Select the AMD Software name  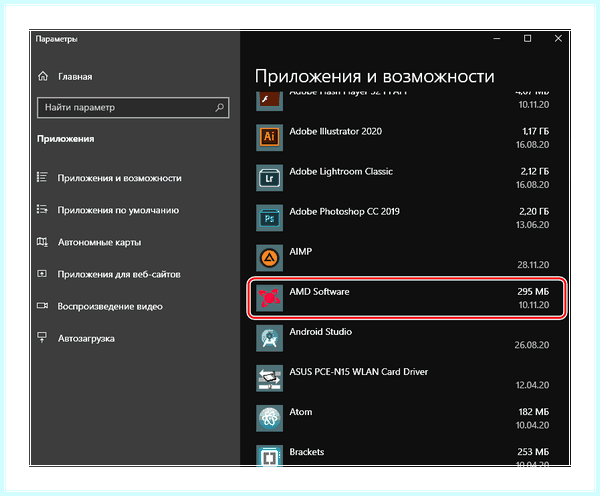coord(319,292)
